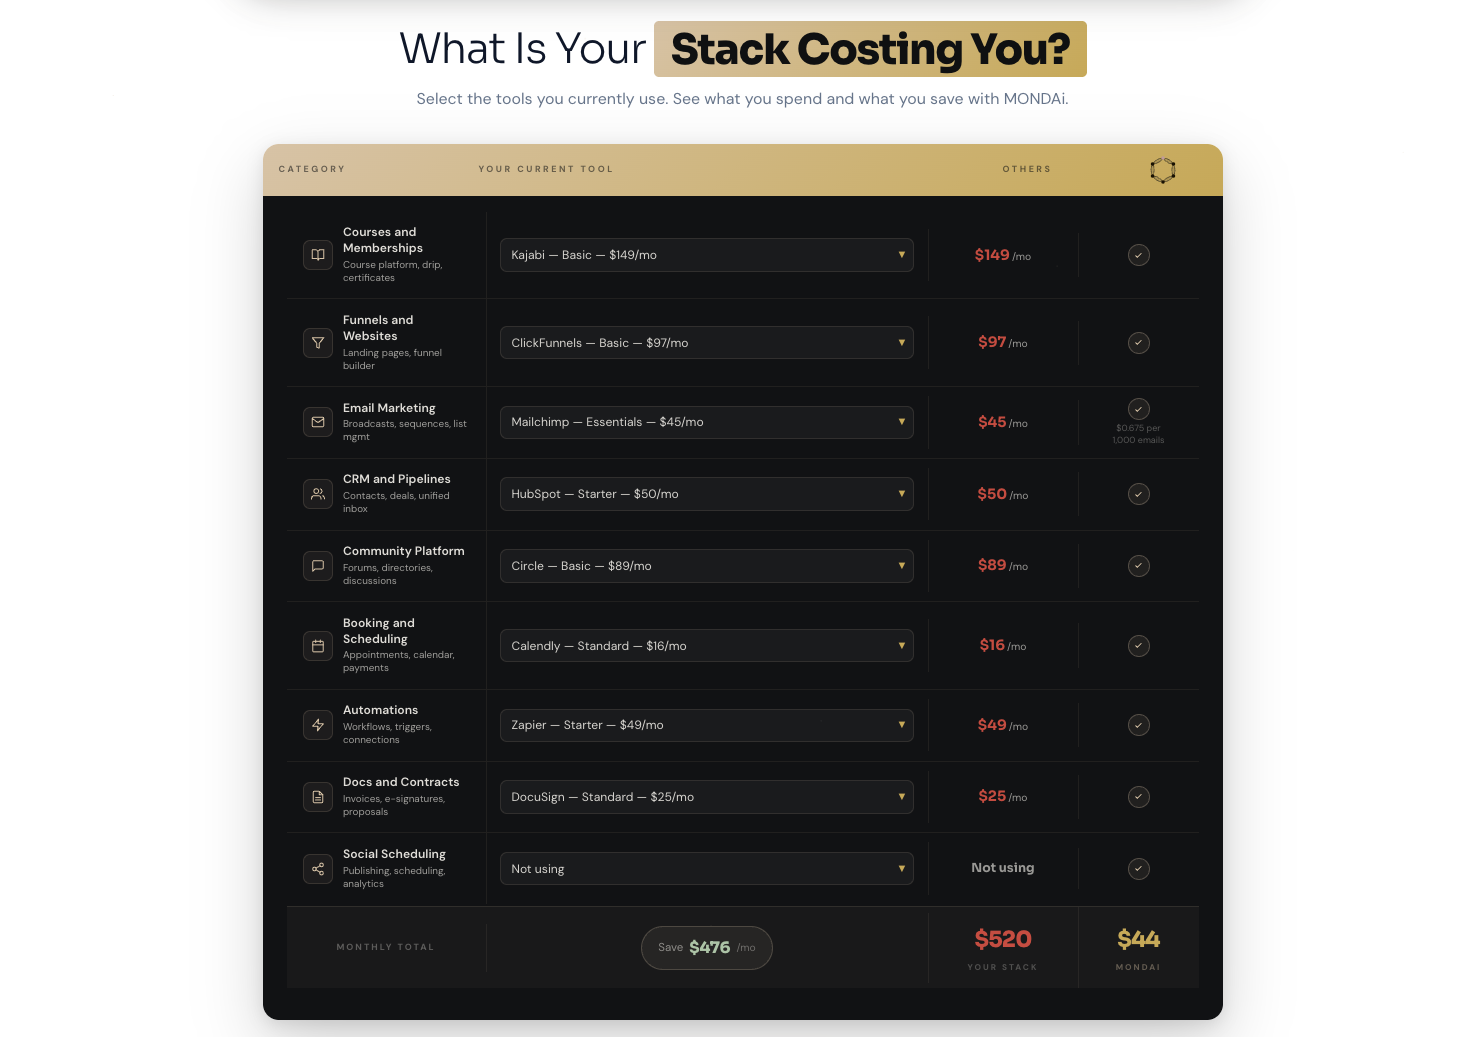This screenshot has height=1037, width=1478.
Task: Click the 'Others' column header
Action: tap(1026, 169)
